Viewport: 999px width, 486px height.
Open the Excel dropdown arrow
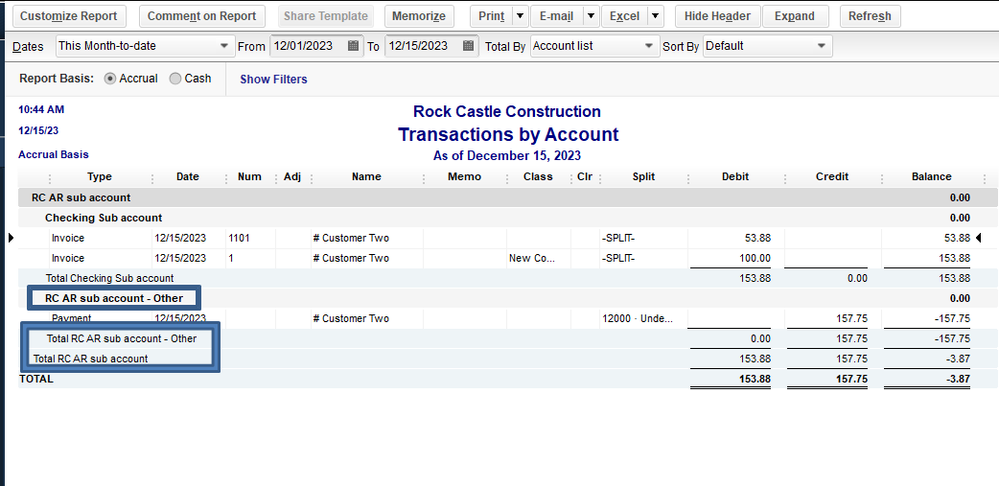tap(655, 16)
